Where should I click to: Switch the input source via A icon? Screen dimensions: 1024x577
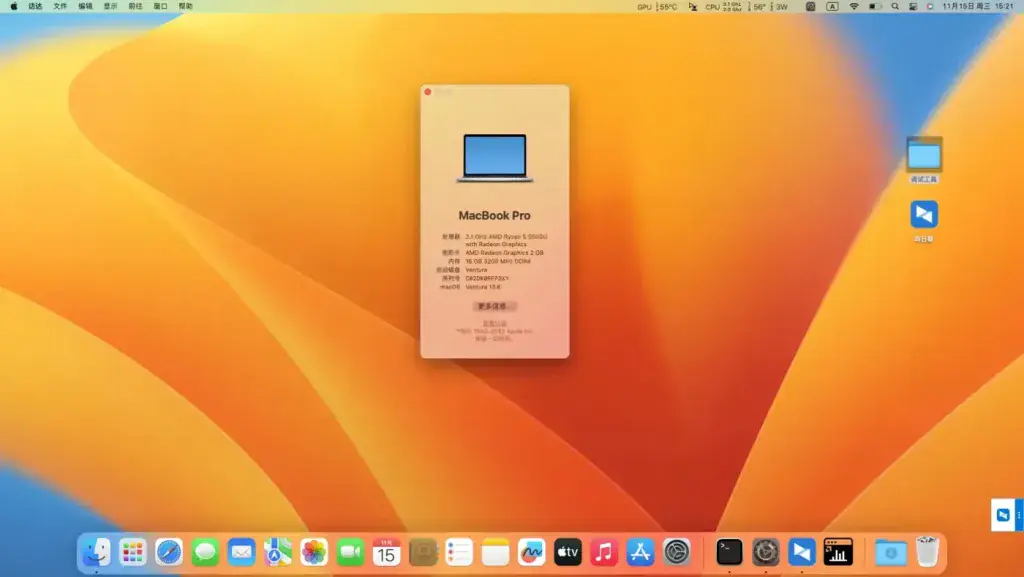[x=832, y=7]
